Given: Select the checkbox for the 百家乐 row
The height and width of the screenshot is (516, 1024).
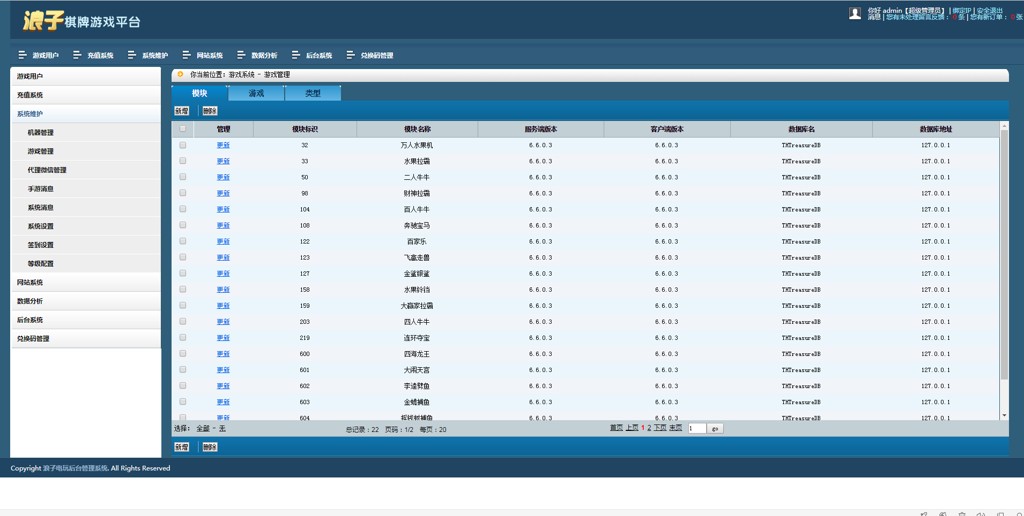Looking at the screenshot, I should 182,241.
